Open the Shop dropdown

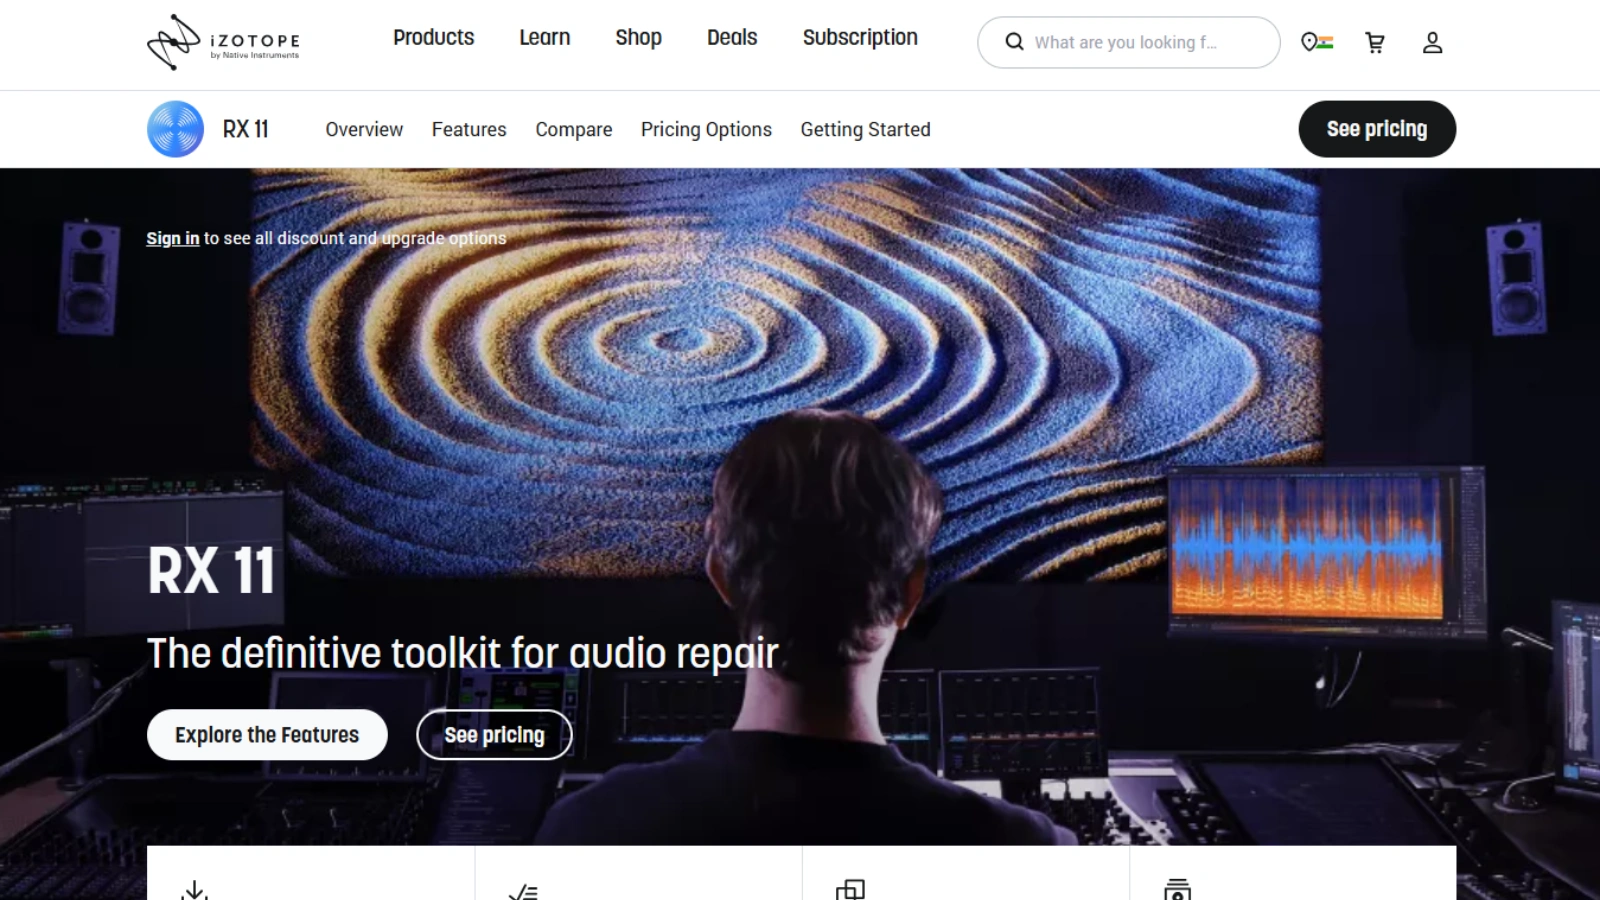(x=638, y=37)
